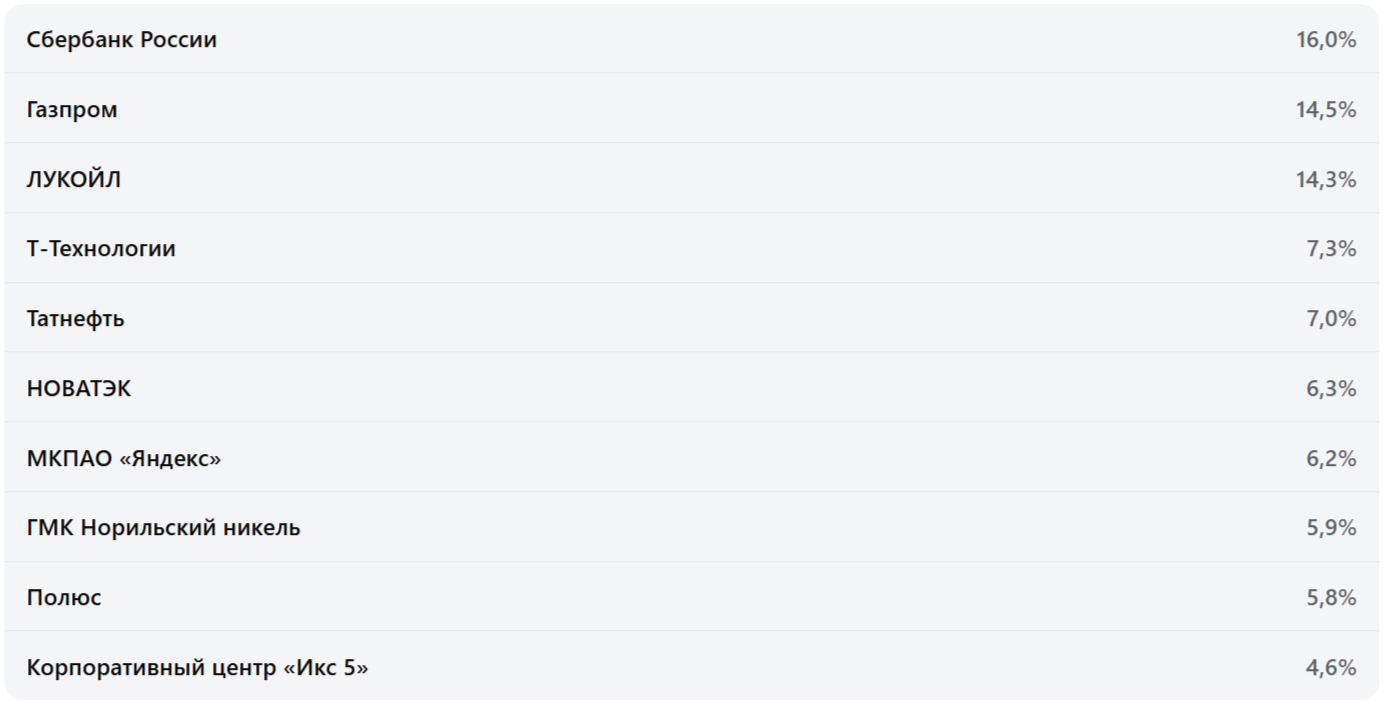Click the 16,0% share value
This screenshot has height=701, width=1383.
pos(1326,40)
